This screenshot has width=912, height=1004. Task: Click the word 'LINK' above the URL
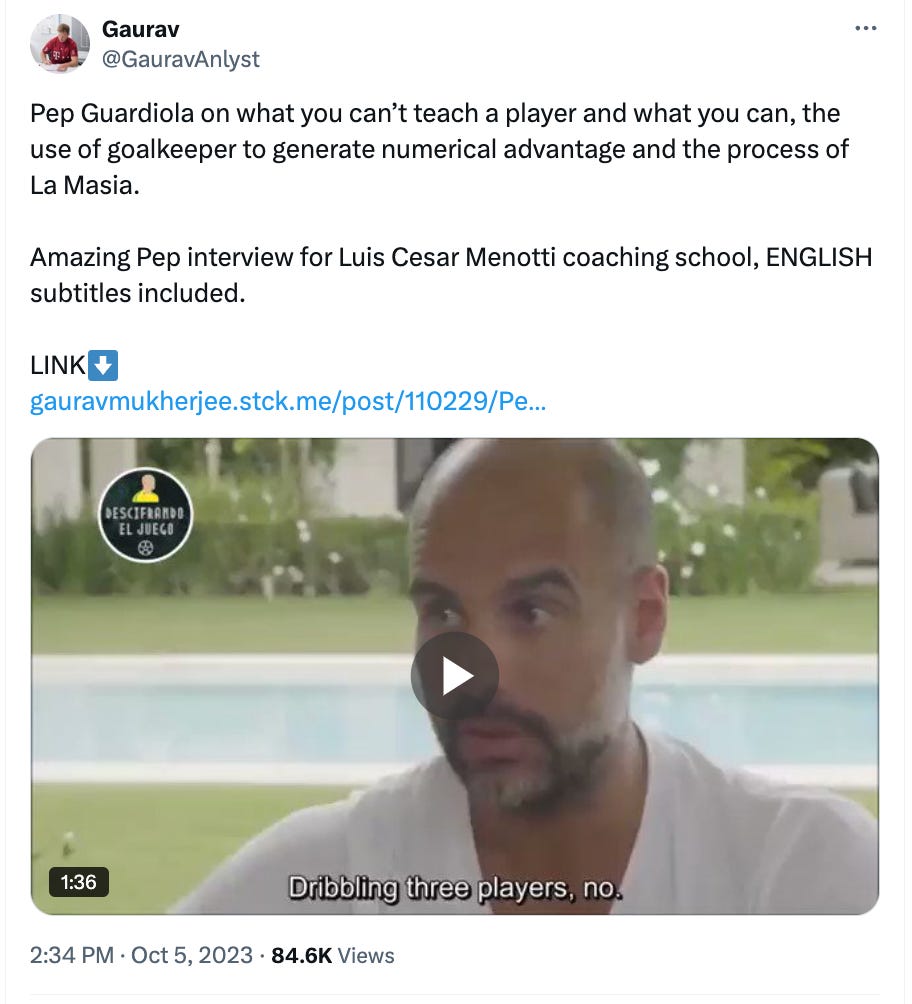coord(58,366)
